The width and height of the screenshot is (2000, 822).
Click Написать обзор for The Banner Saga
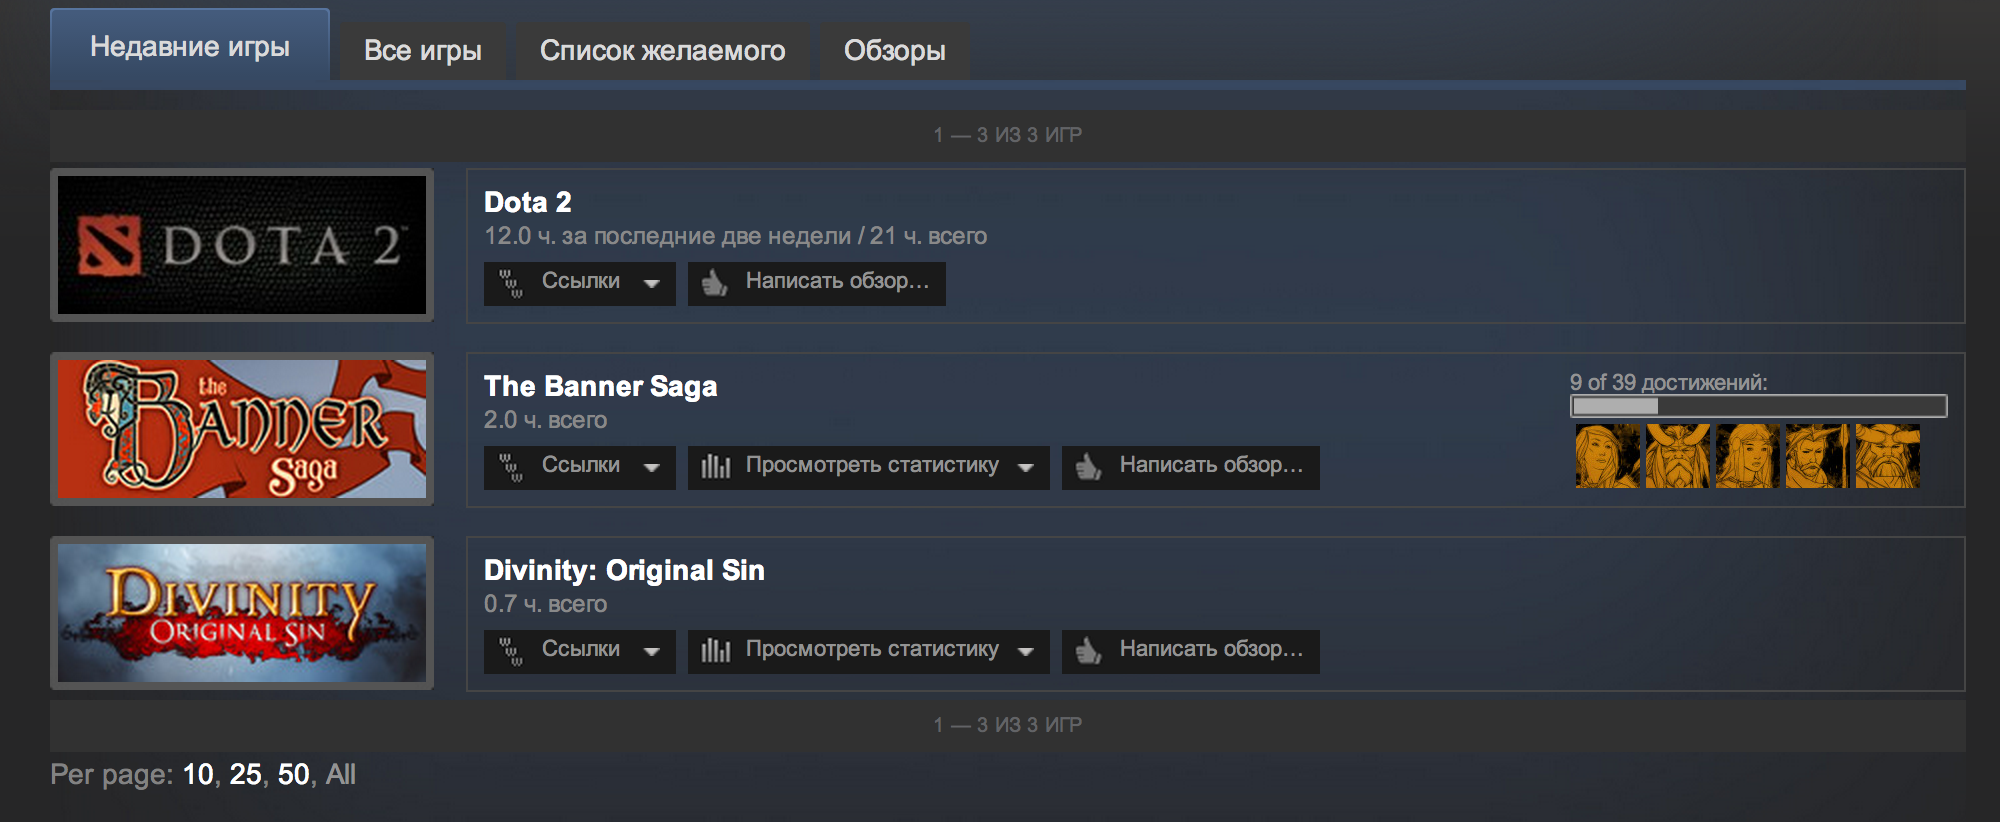coord(1191,467)
